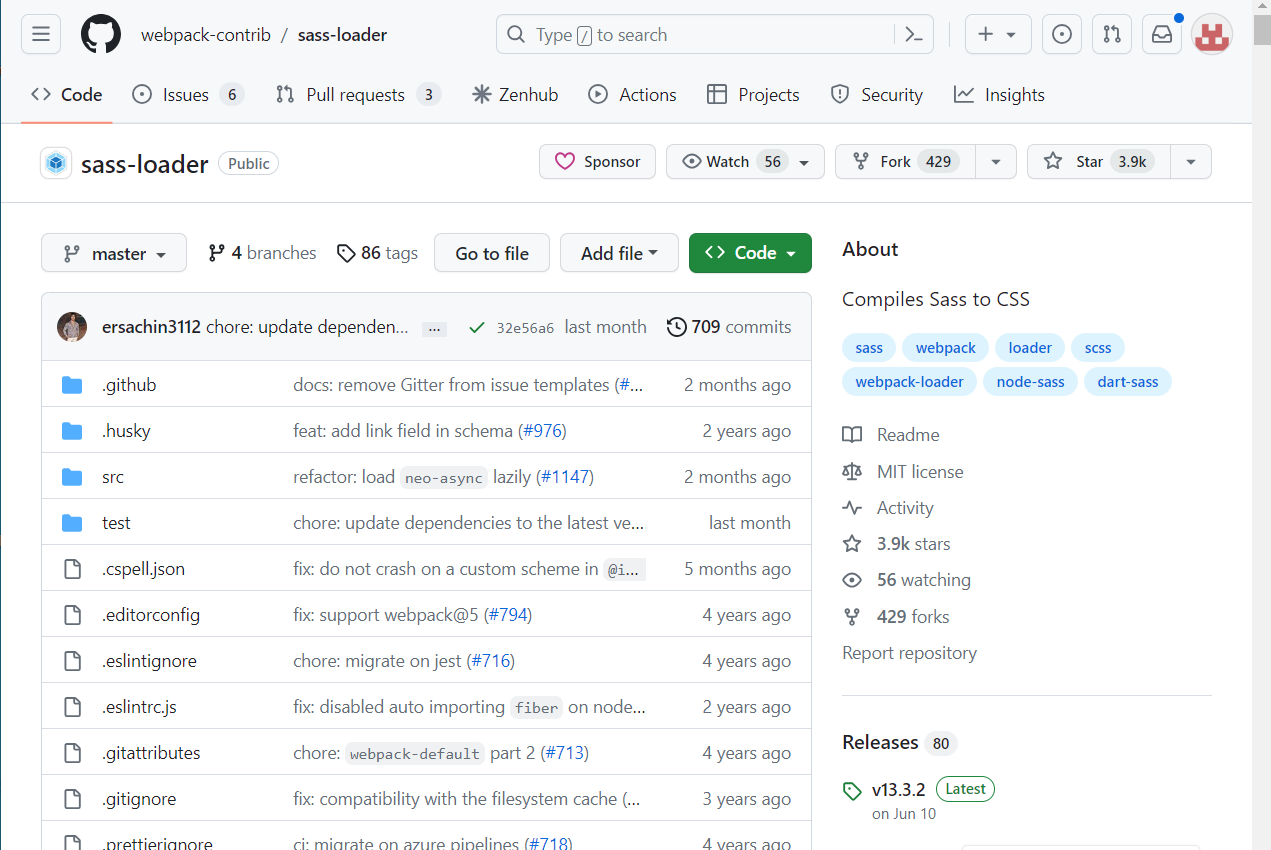
Task: Open the .github folder
Action: [129, 385]
